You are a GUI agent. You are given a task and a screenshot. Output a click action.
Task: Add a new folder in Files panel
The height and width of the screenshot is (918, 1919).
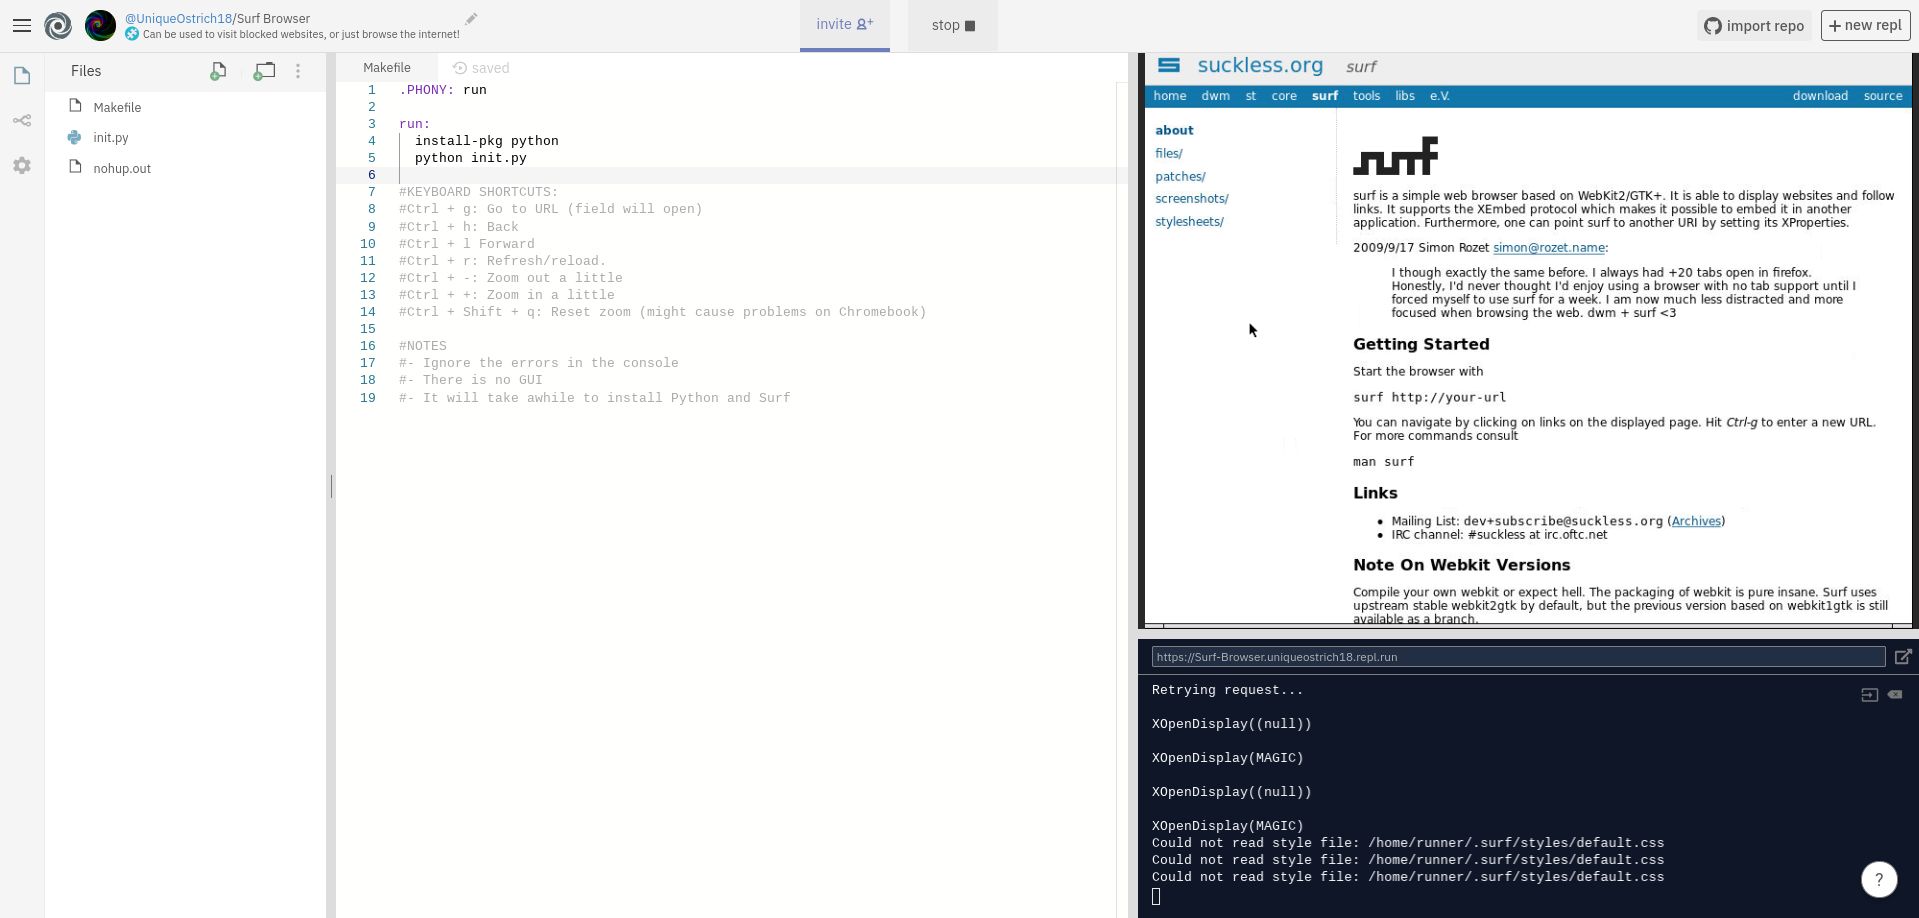(264, 71)
